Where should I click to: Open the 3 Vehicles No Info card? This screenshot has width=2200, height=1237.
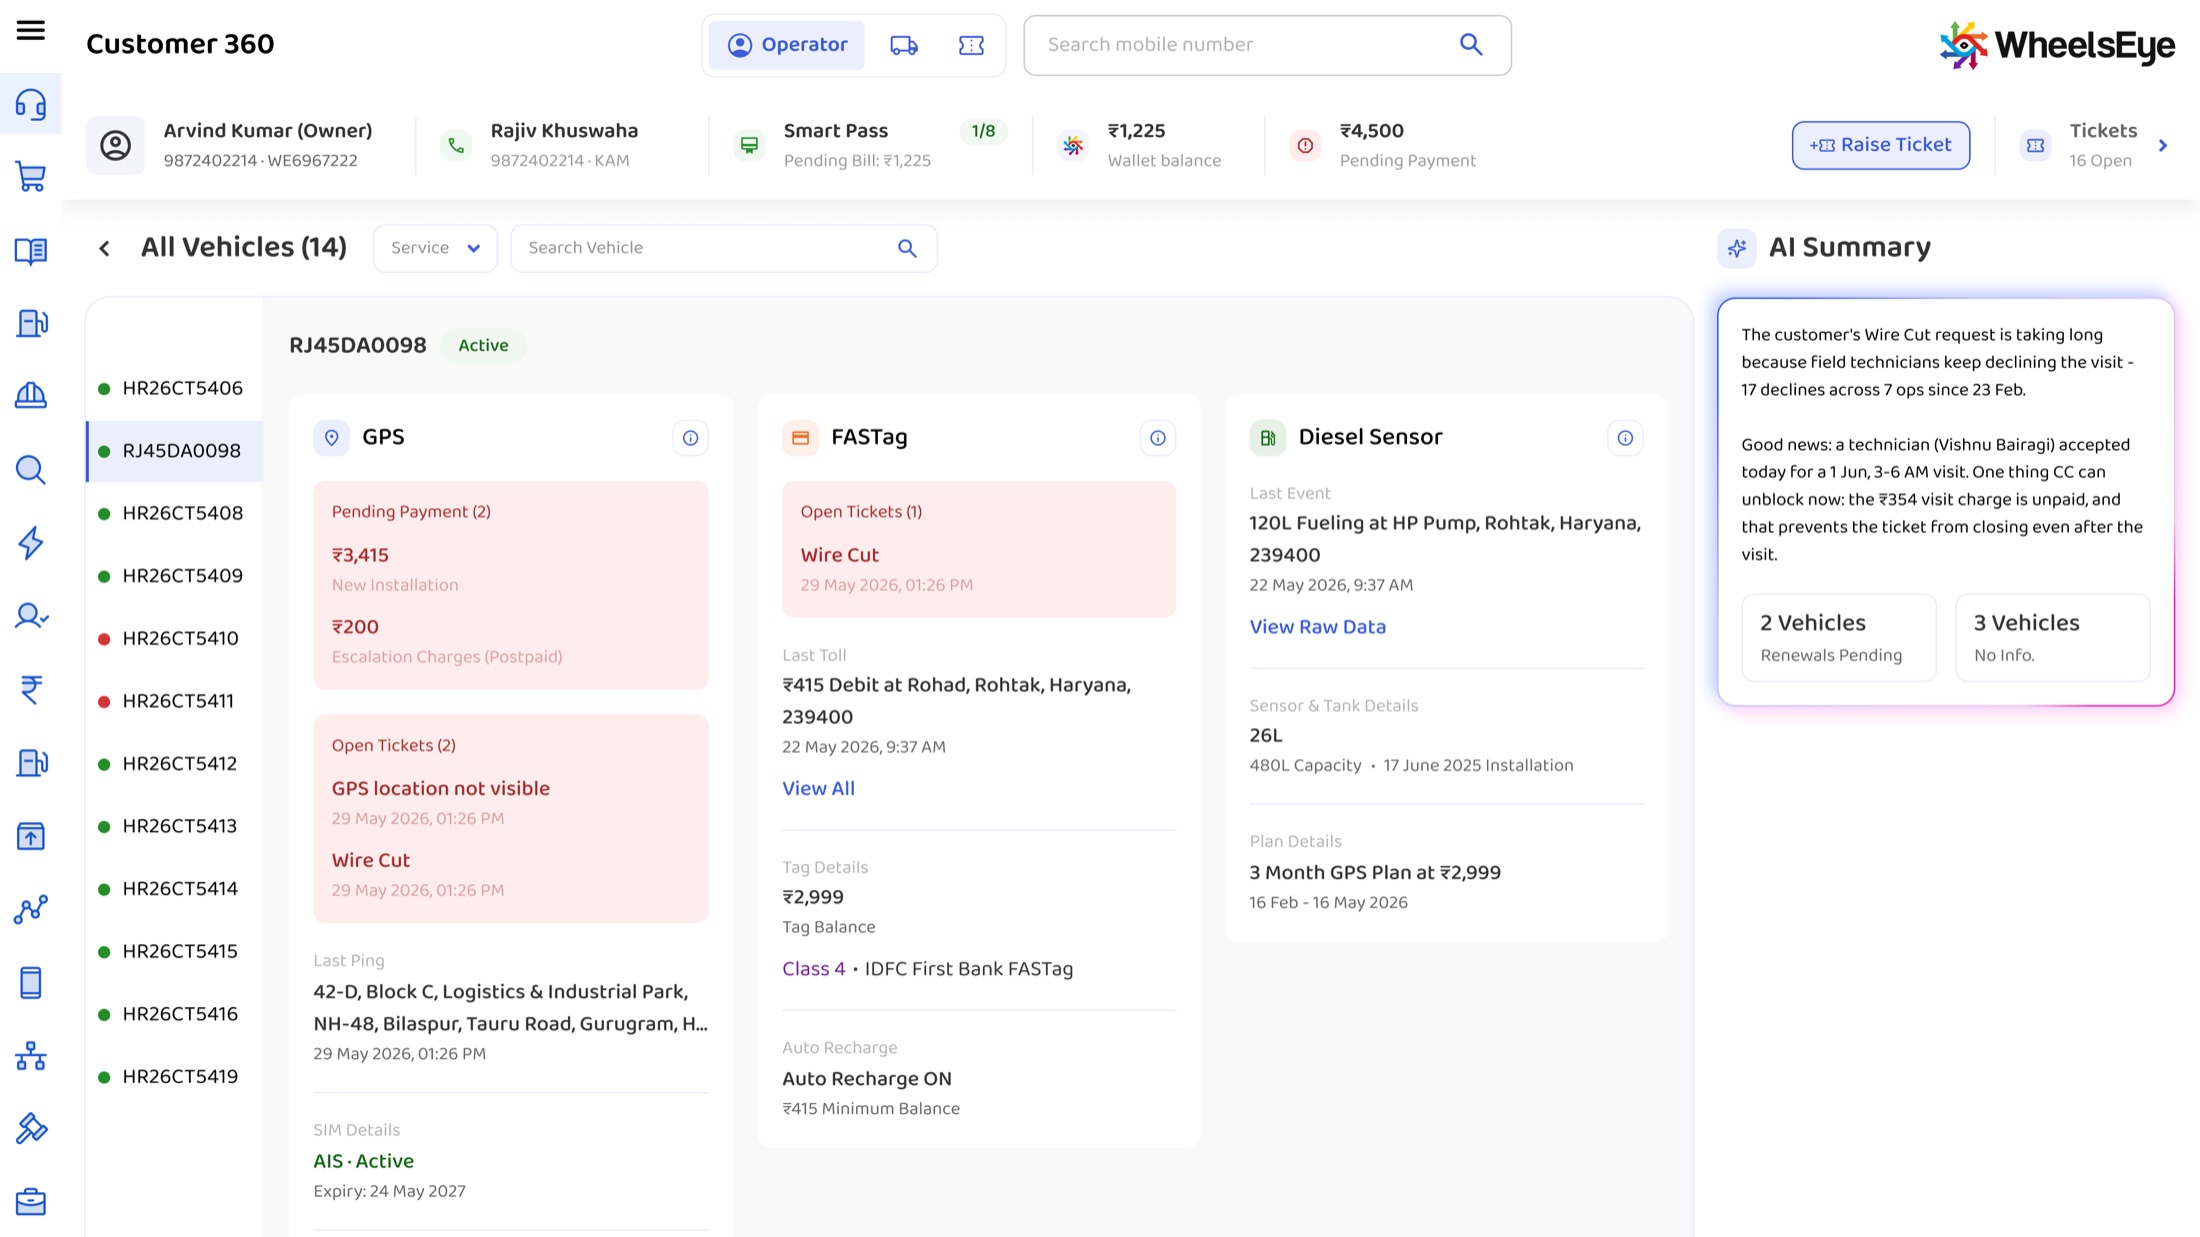2052,638
